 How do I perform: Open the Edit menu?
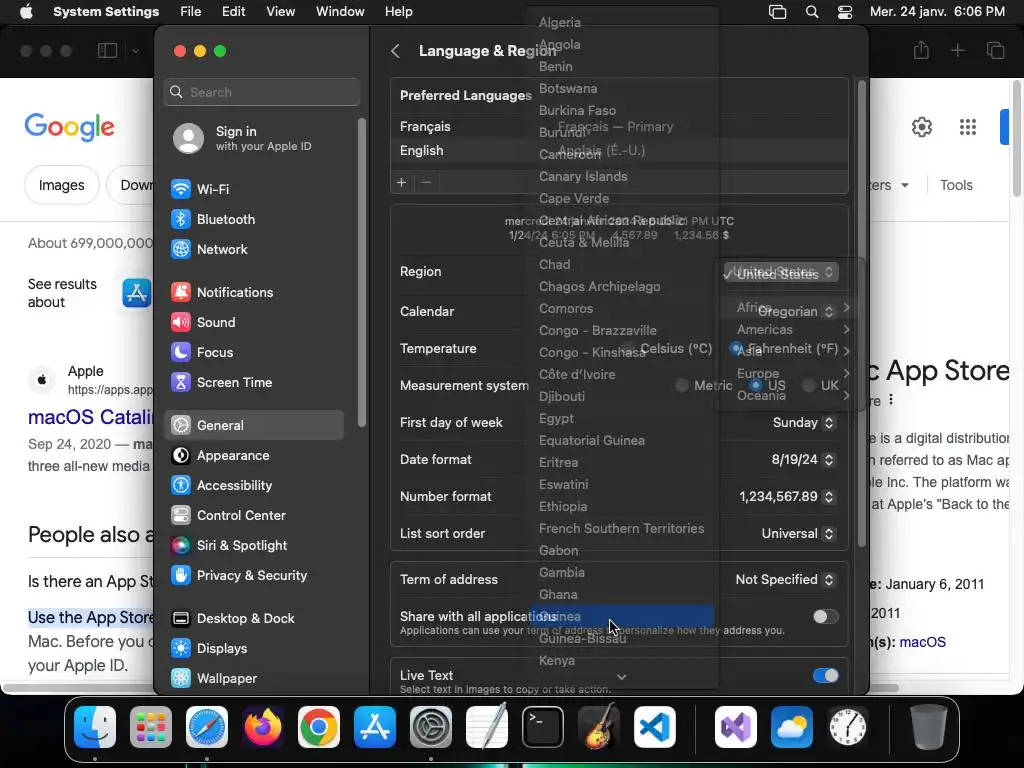[x=233, y=12]
